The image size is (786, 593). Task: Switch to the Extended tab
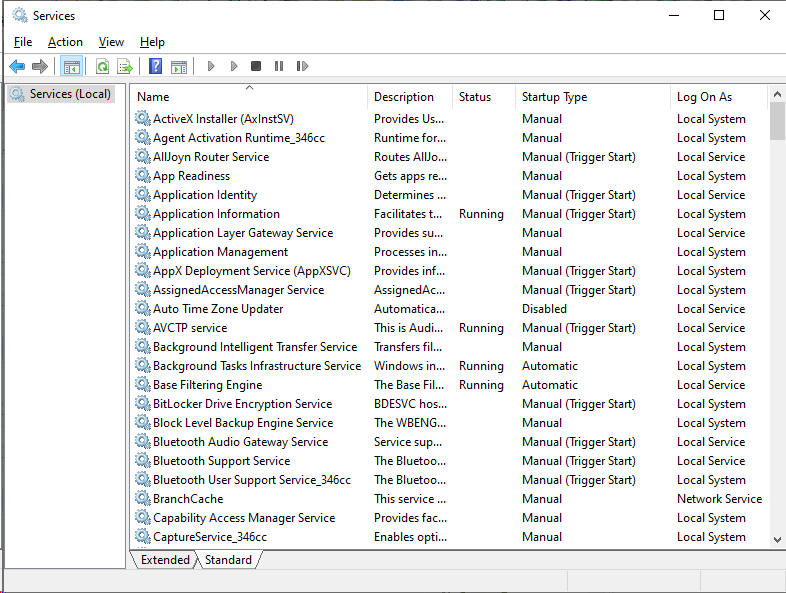click(x=165, y=560)
